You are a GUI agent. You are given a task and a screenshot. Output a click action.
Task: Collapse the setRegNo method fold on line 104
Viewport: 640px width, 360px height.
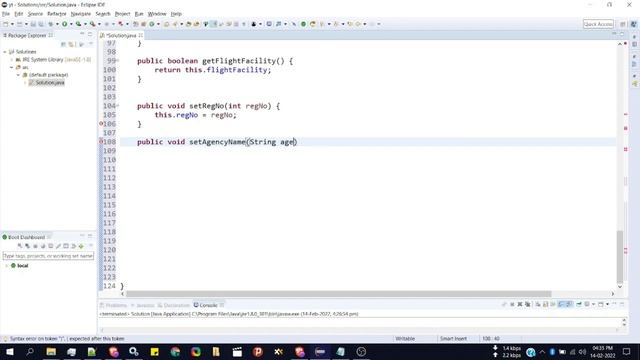coord(118,106)
